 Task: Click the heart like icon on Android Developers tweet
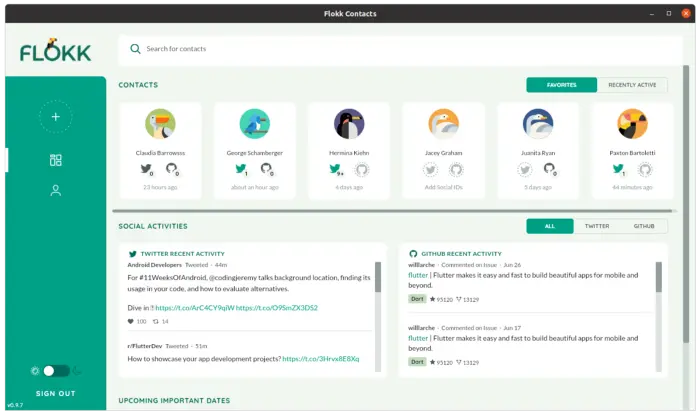[131, 321]
